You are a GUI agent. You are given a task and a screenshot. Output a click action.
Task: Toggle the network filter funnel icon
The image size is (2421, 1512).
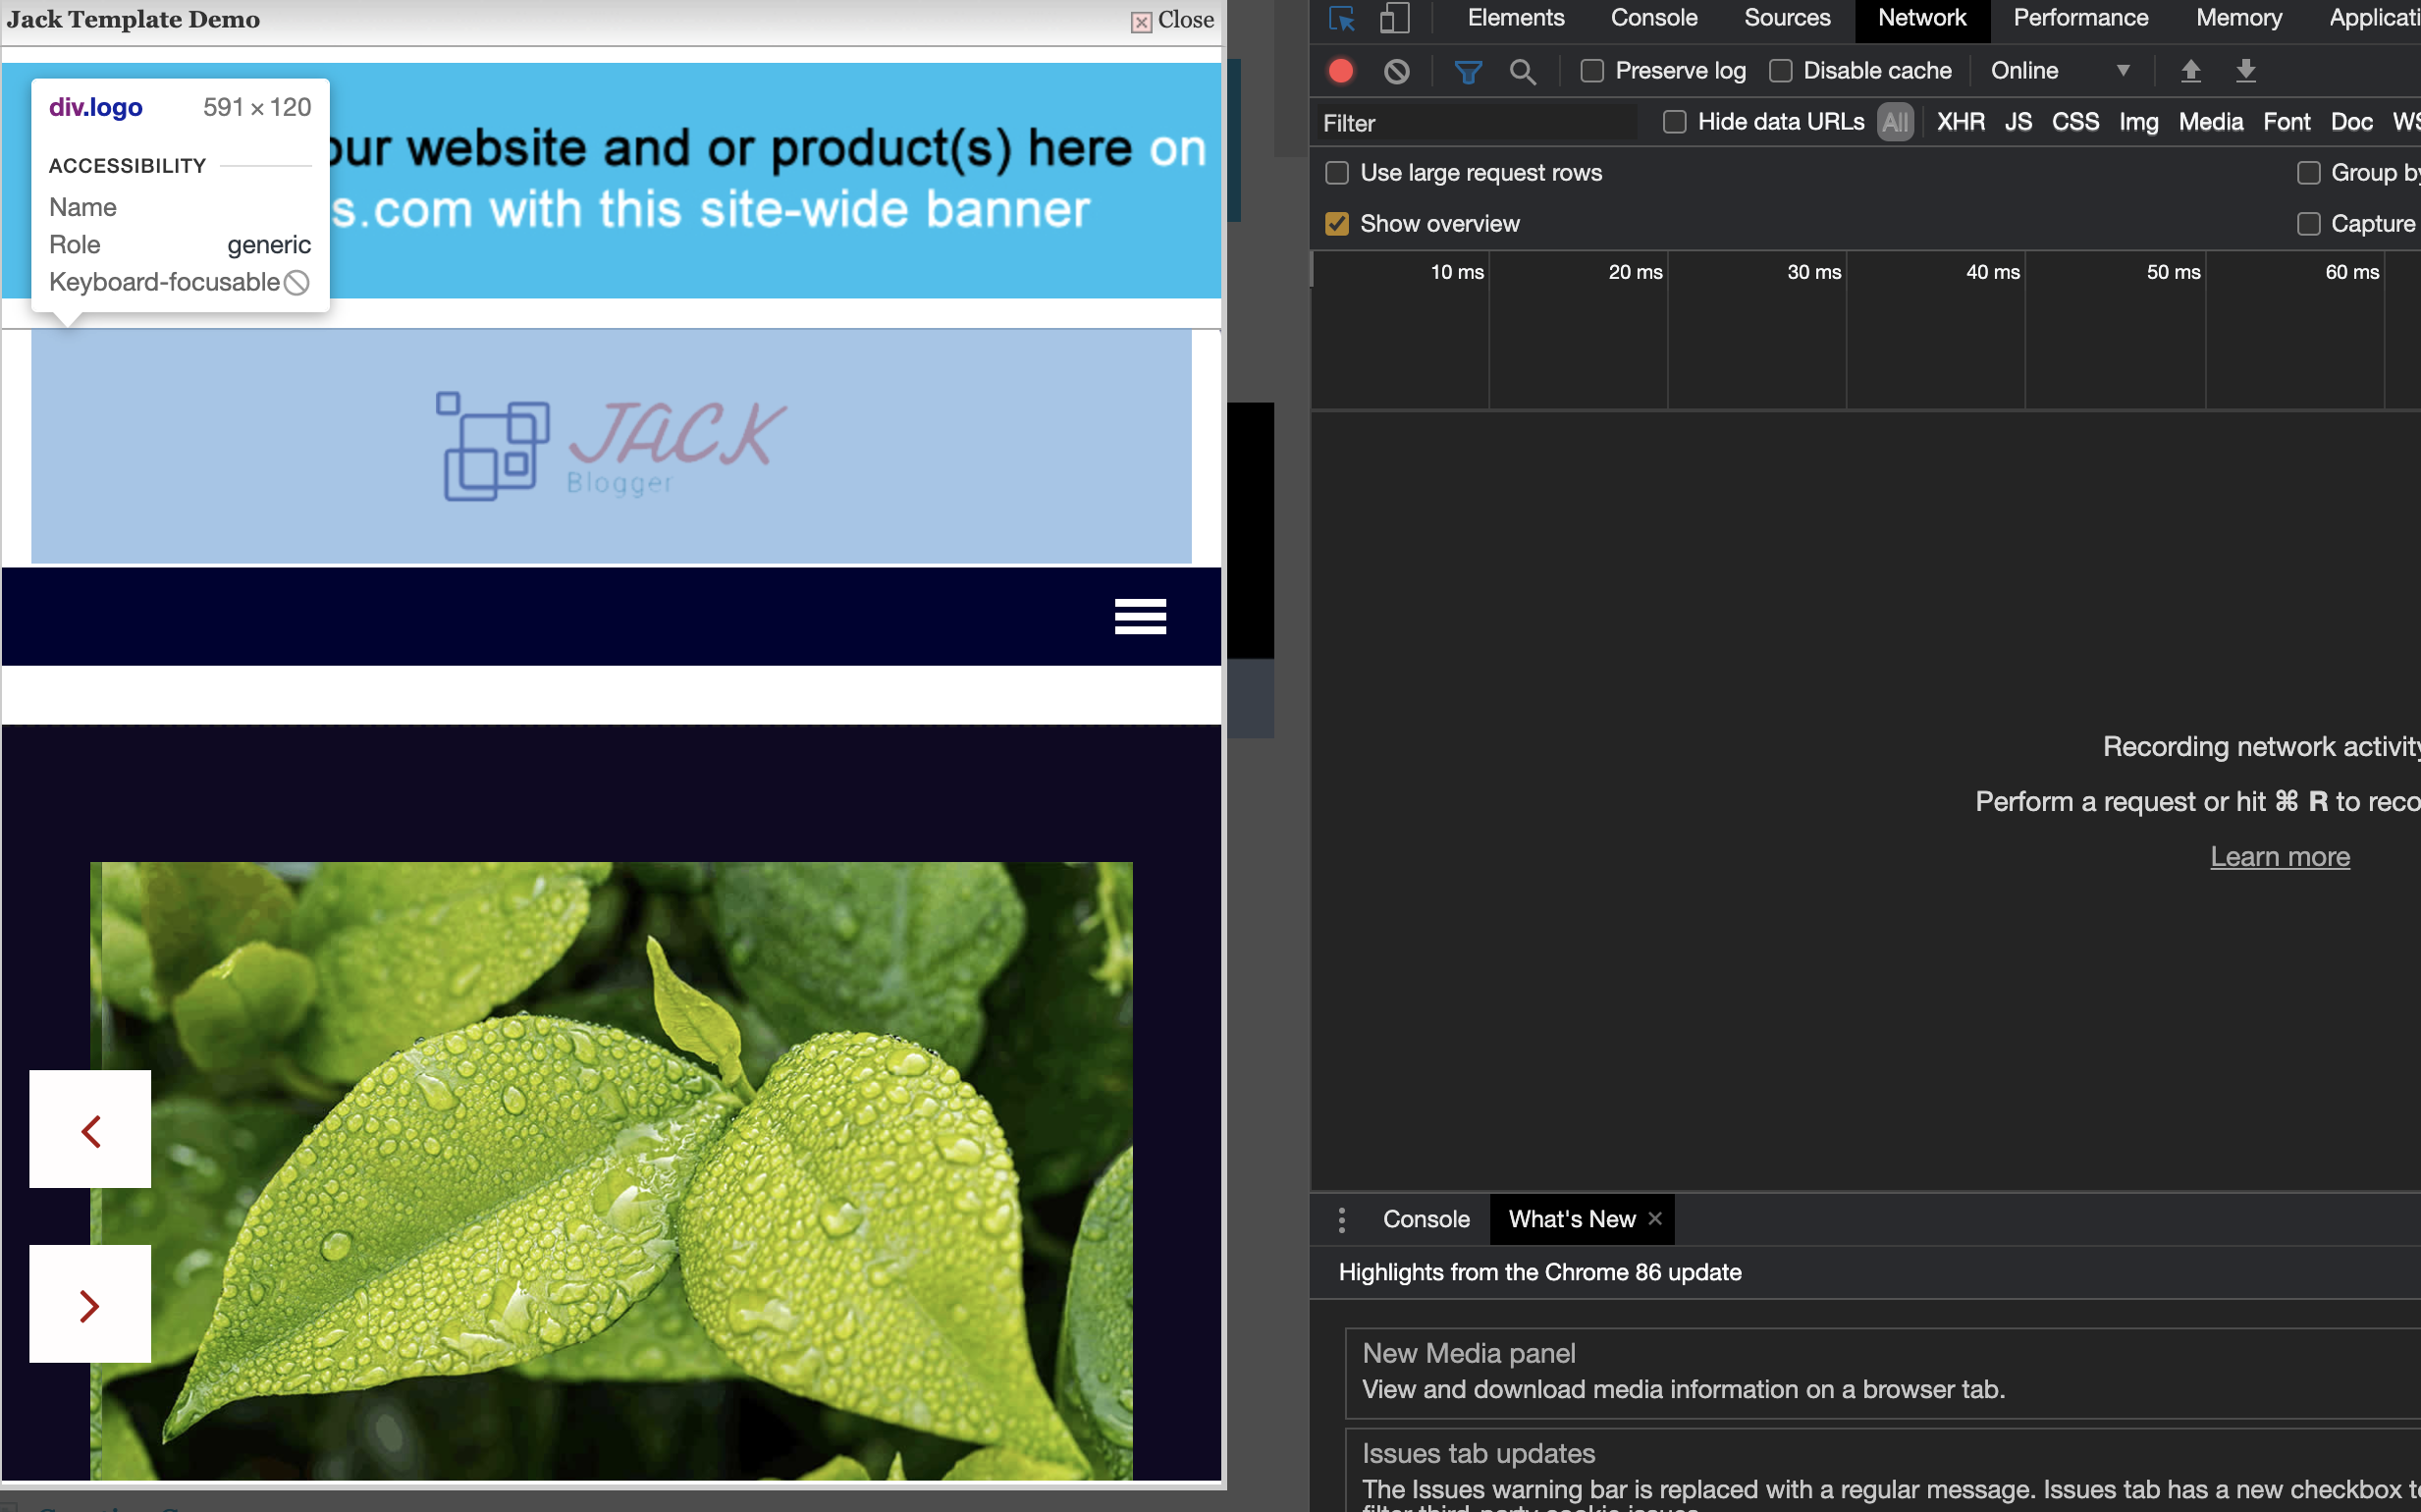(x=1467, y=71)
